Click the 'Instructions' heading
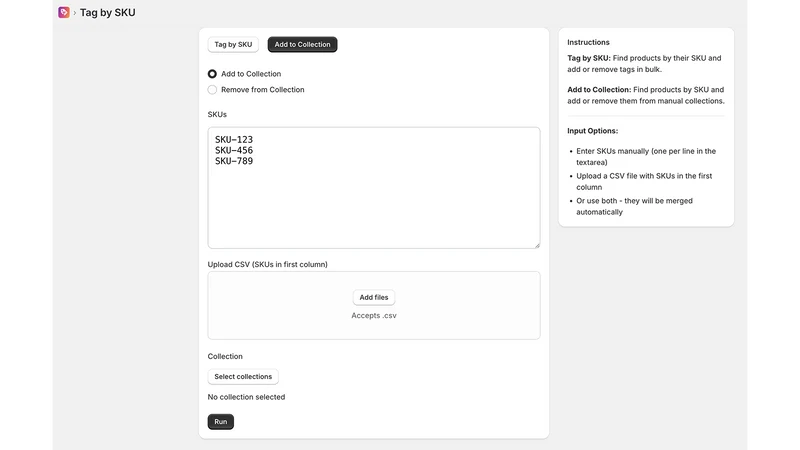This screenshot has width=800, height=450. (x=588, y=42)
